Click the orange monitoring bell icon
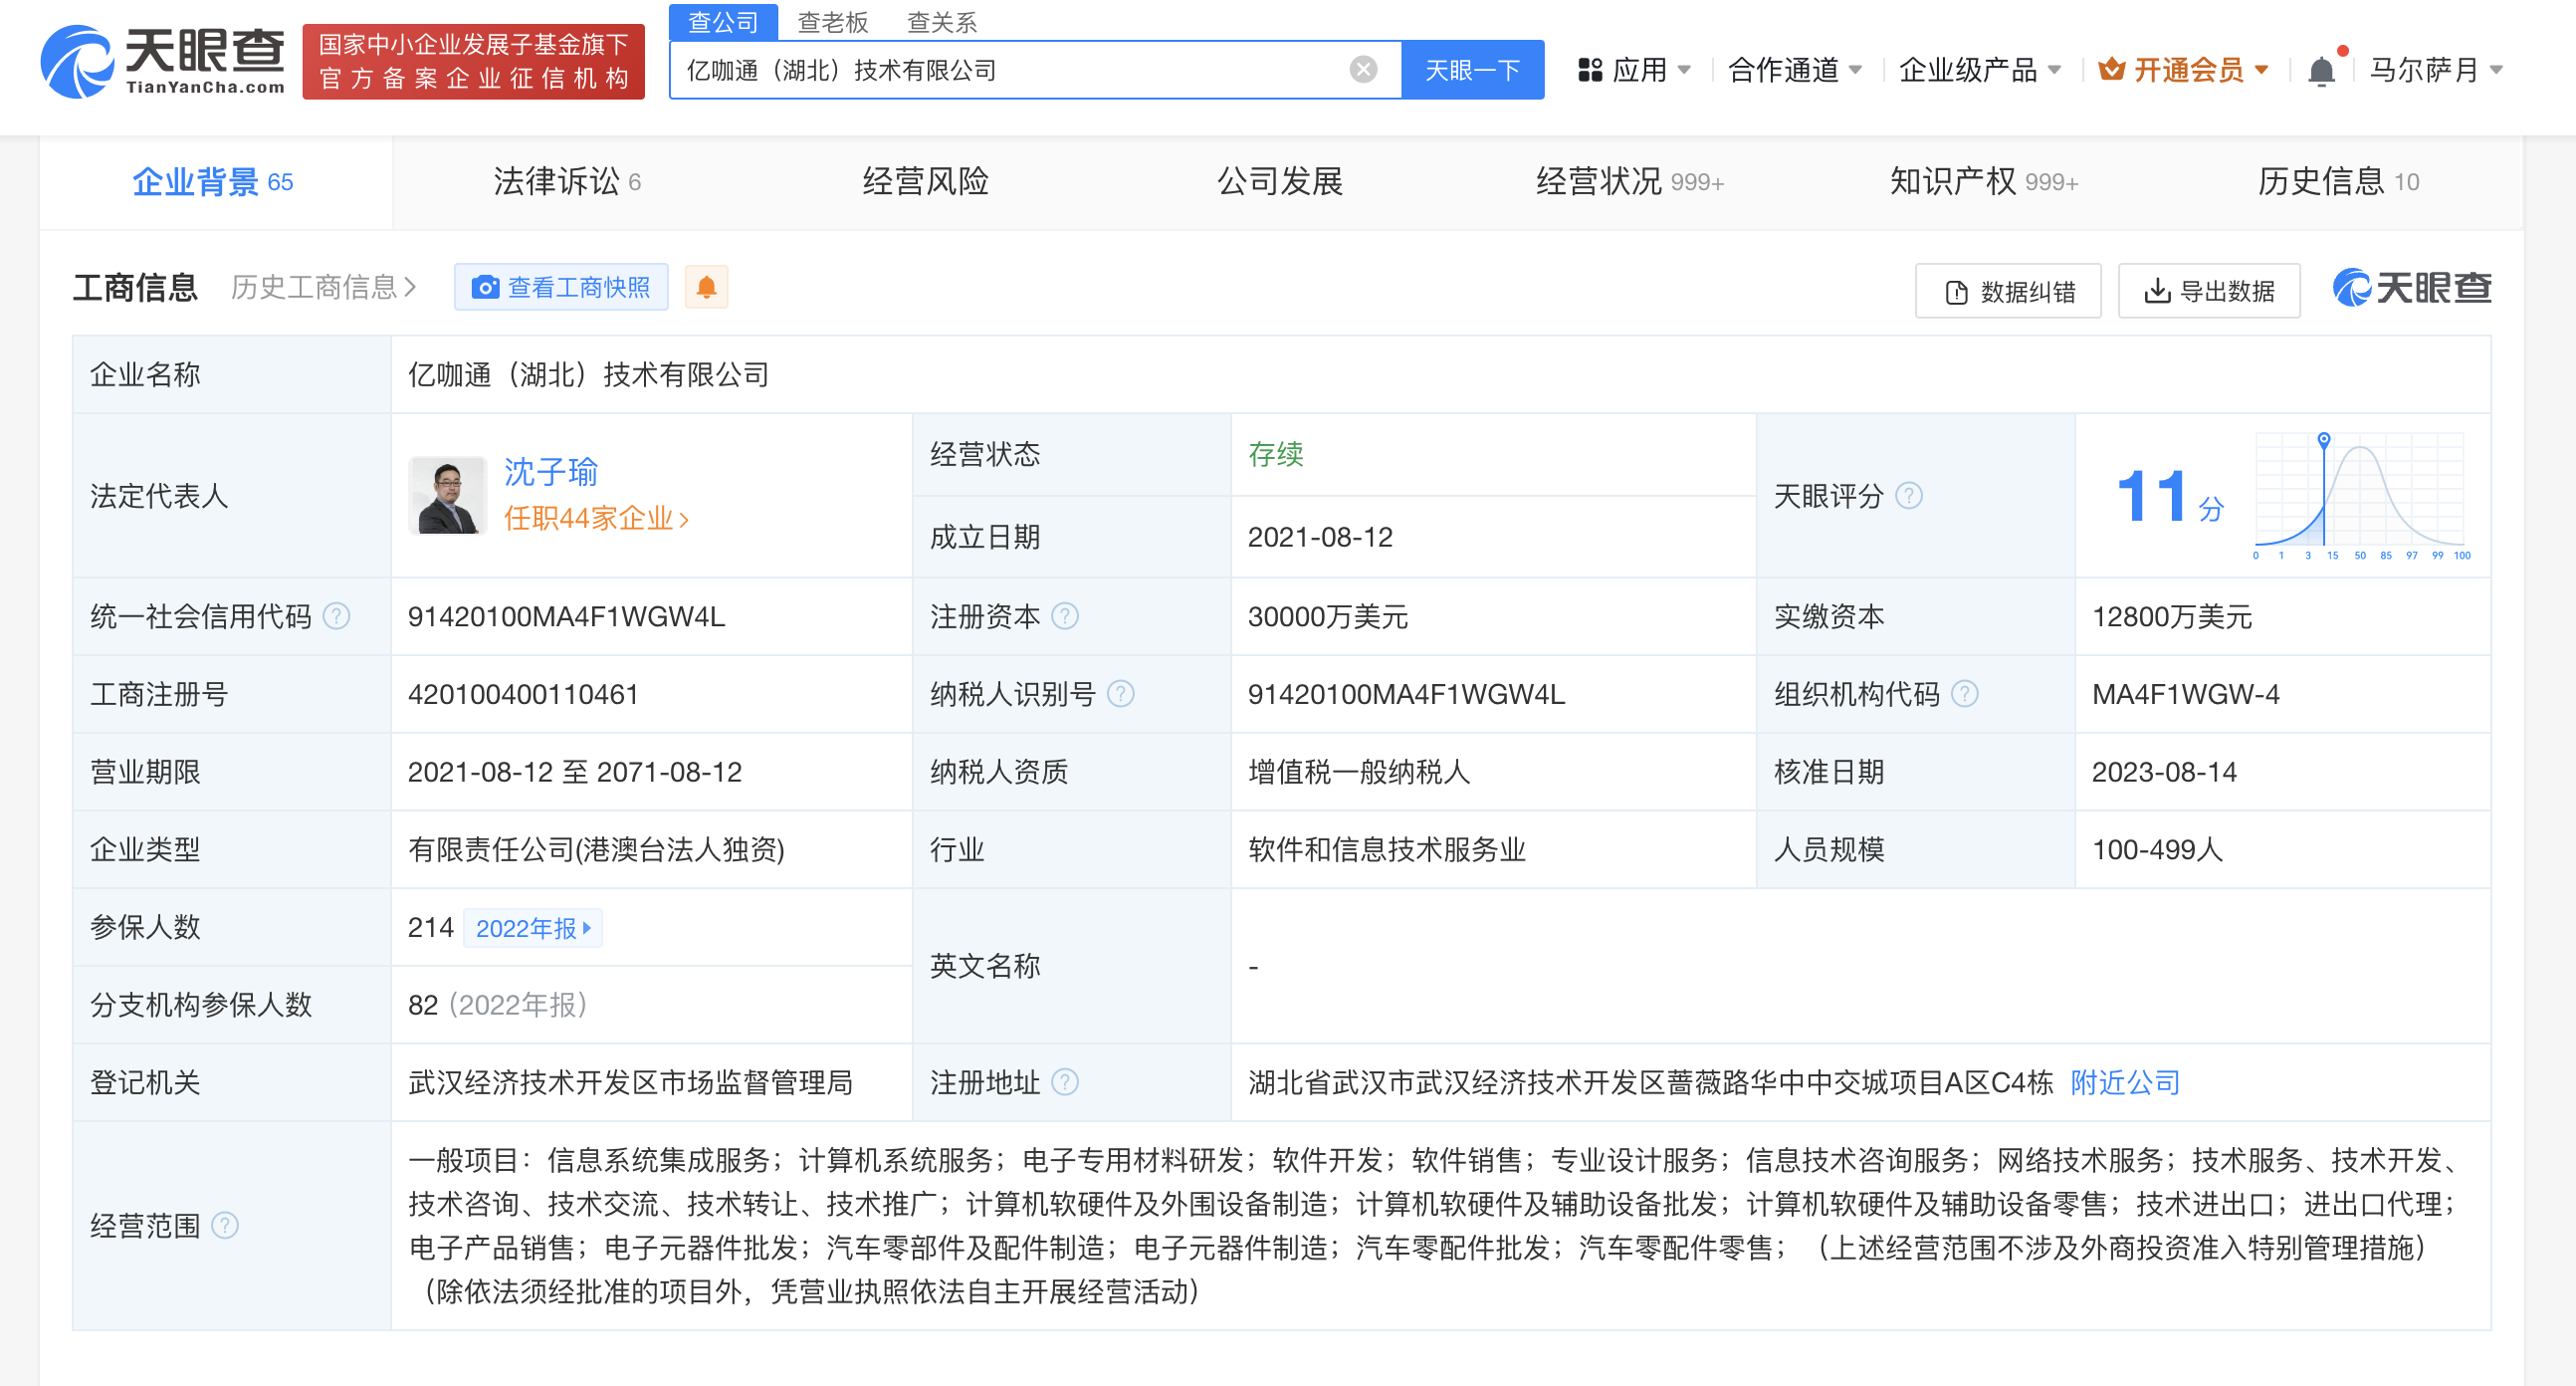 [706, 288]
